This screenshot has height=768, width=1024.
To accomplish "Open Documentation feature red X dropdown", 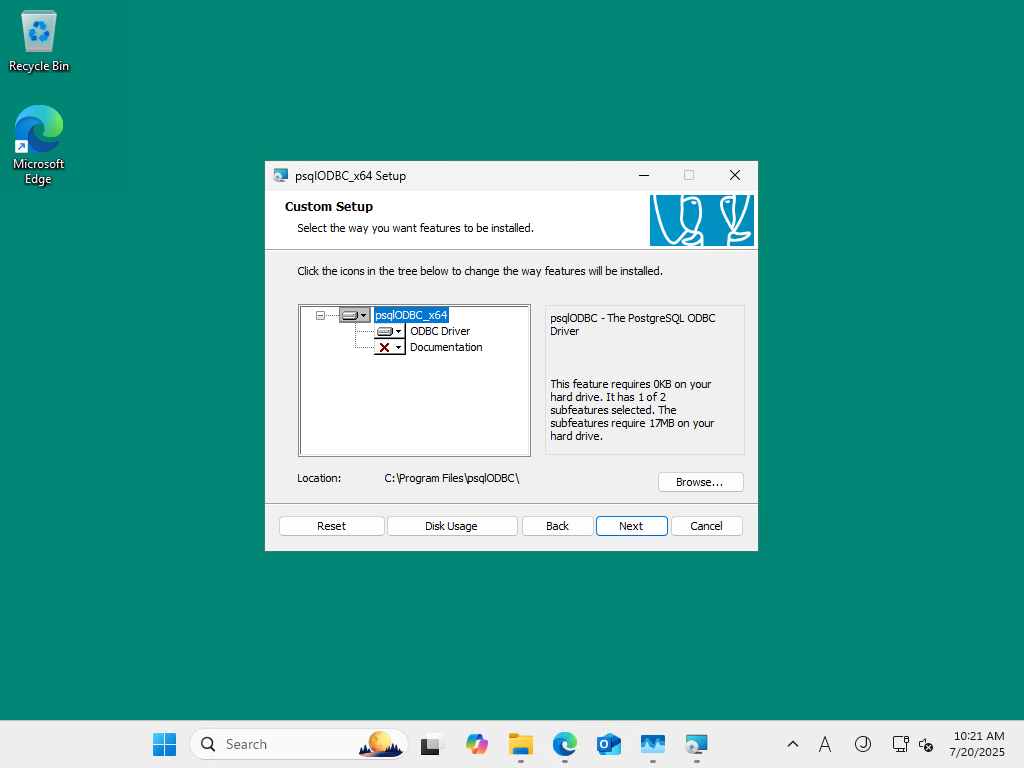I will point(390,347).
